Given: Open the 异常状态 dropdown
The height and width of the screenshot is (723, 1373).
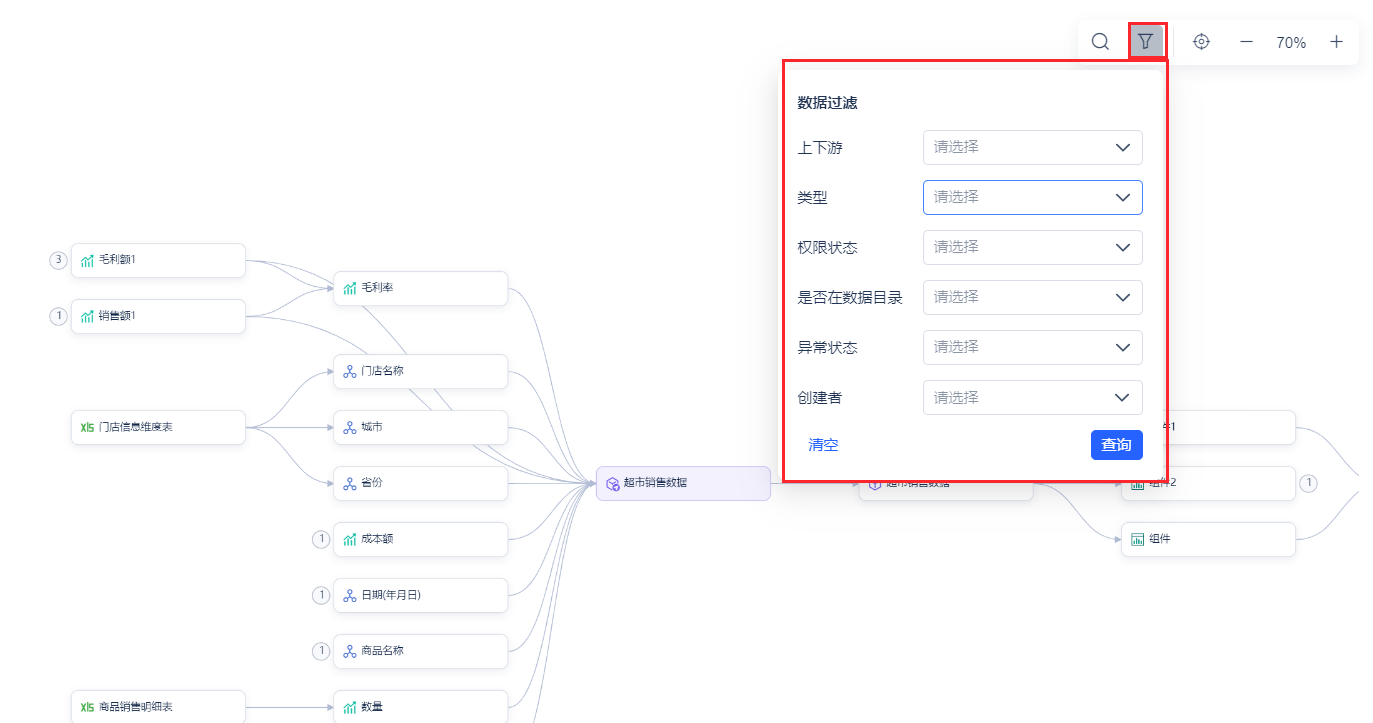Looking at the screenshot, I should (1032, 347).
